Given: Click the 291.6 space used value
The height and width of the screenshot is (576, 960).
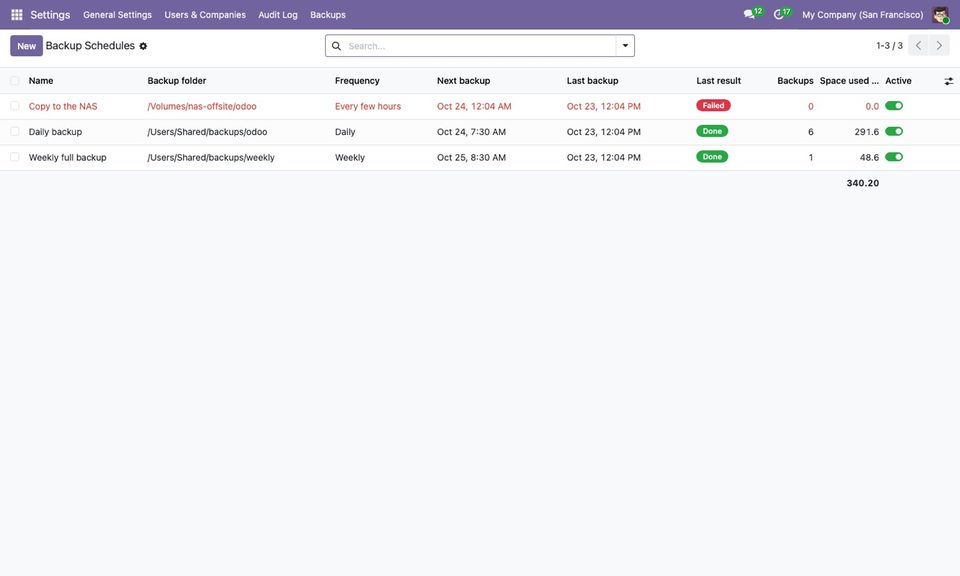Looking at the screenshot, I should pyautogui.click(x=866, y=132).
